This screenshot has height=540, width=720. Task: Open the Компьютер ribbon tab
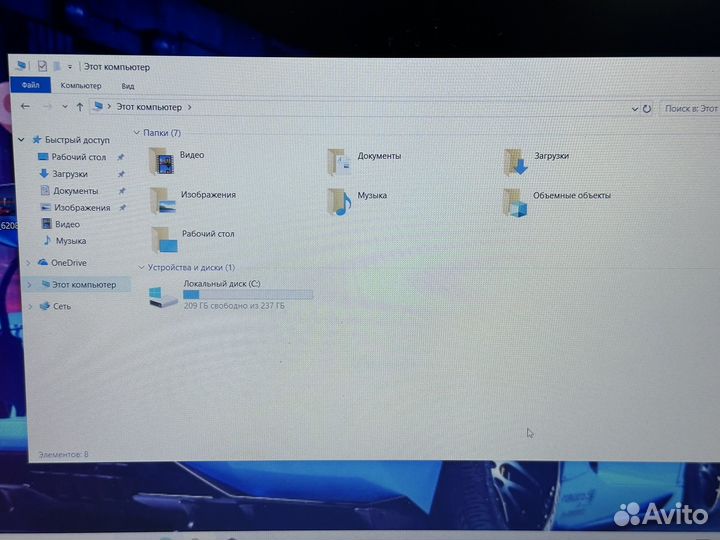point(81,85)
